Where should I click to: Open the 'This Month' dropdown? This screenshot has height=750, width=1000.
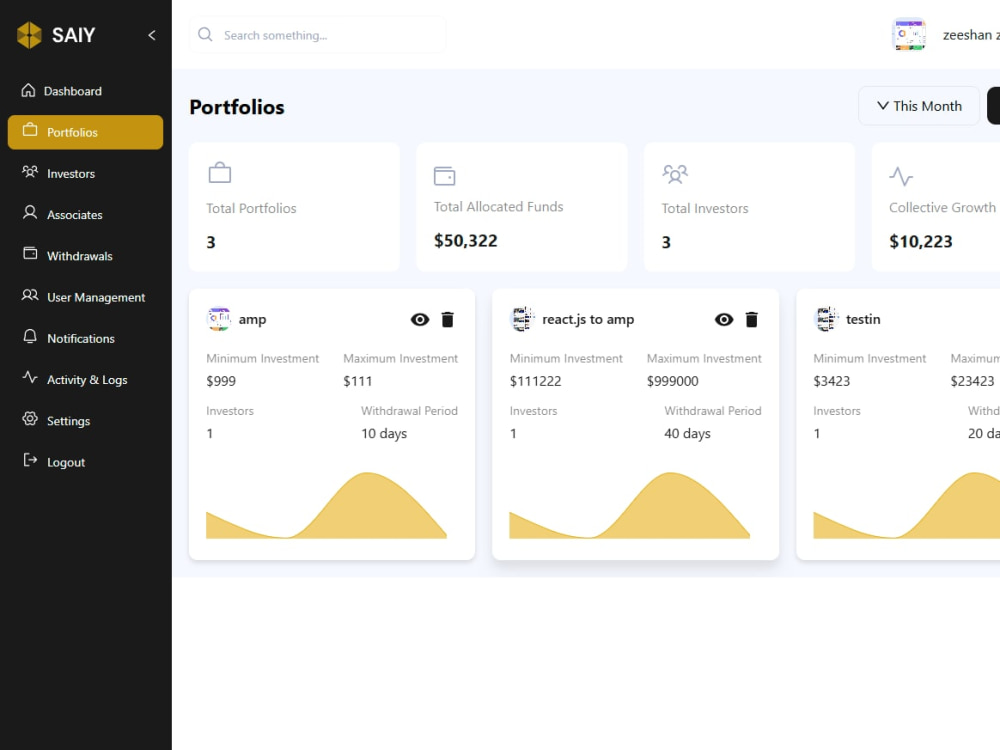click(x=919, y=106)
